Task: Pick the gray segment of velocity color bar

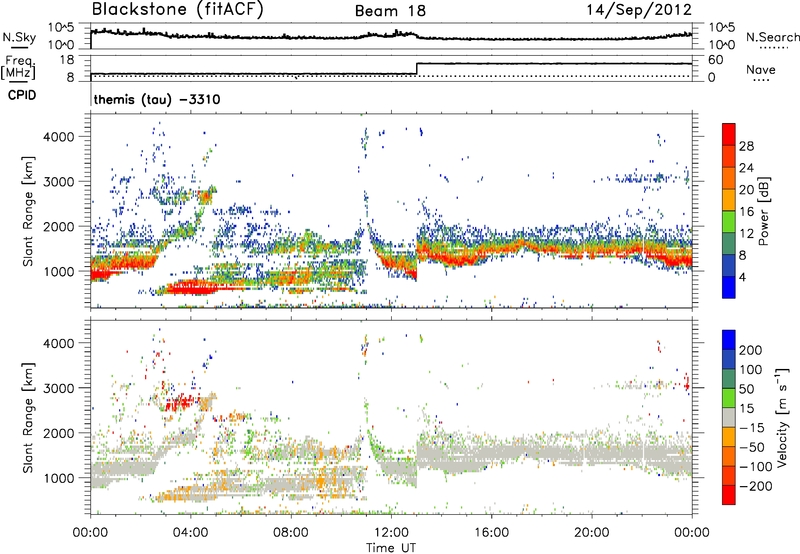Action: (729, 418)
